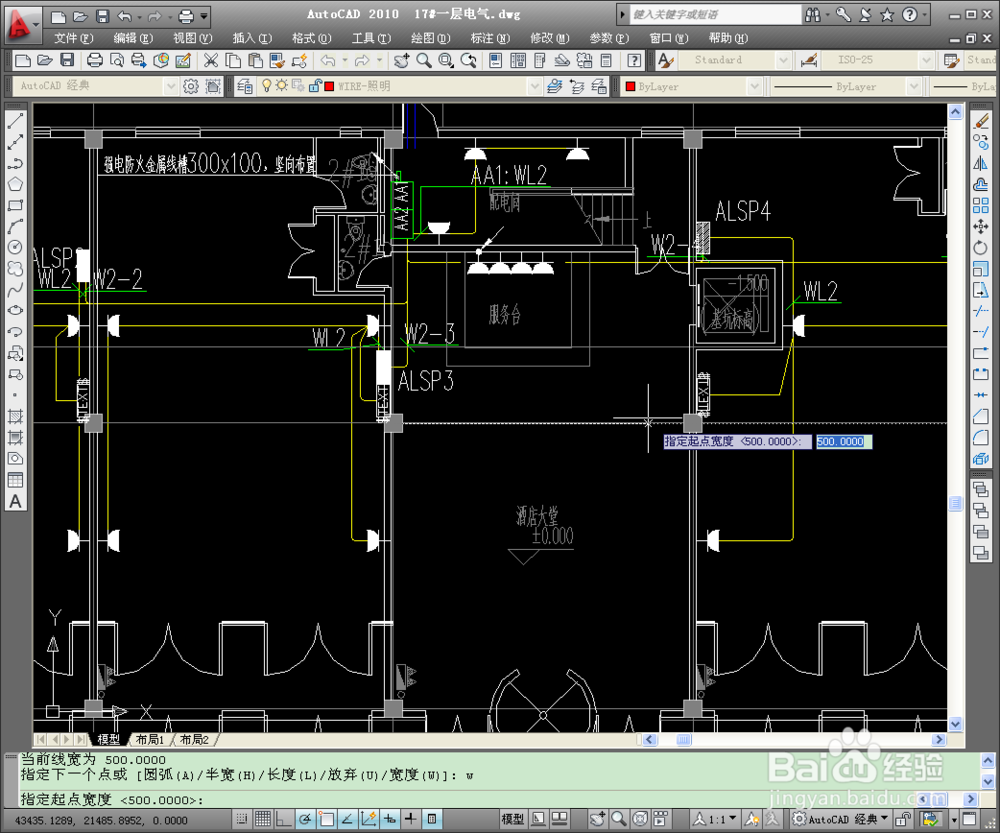Open the ByLayer color dropdown
The height and width of the screenshot is (833, 1000).
click(x=754, y=86)
